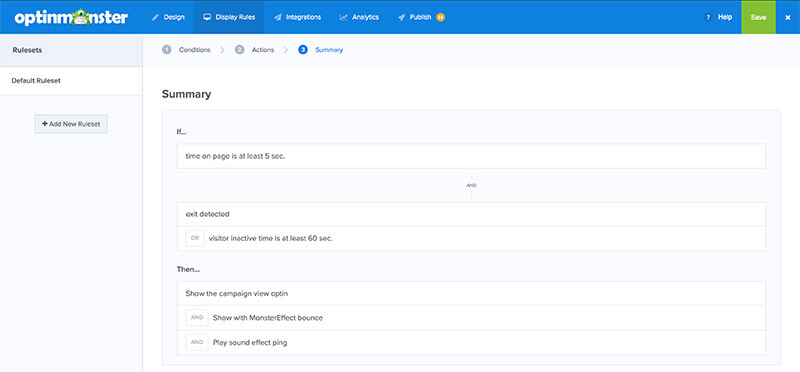The height and width of the screenshot is (372, 800).
Task: Click the chart icon beside Analytics
Action: (x=343, y=17)
